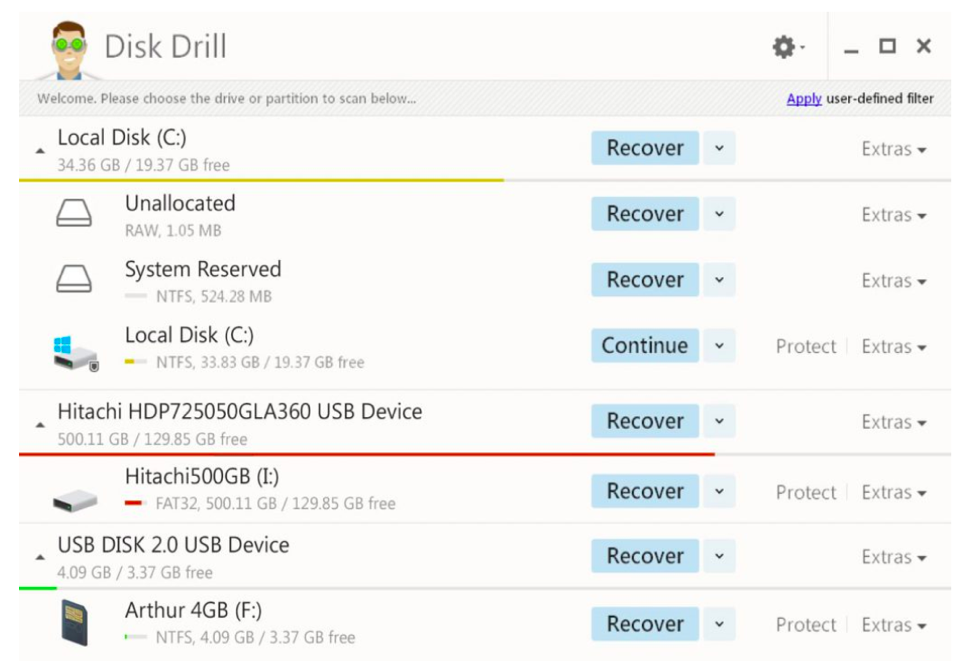Open Extras menu for top-level Local Disk (C:)

[x=894, y=149]
